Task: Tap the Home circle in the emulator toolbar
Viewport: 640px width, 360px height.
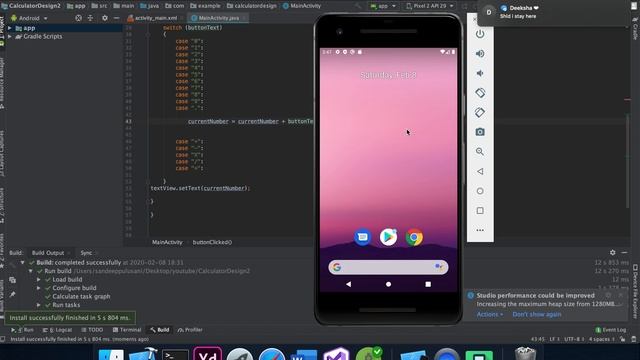Action: pos(480,191)
